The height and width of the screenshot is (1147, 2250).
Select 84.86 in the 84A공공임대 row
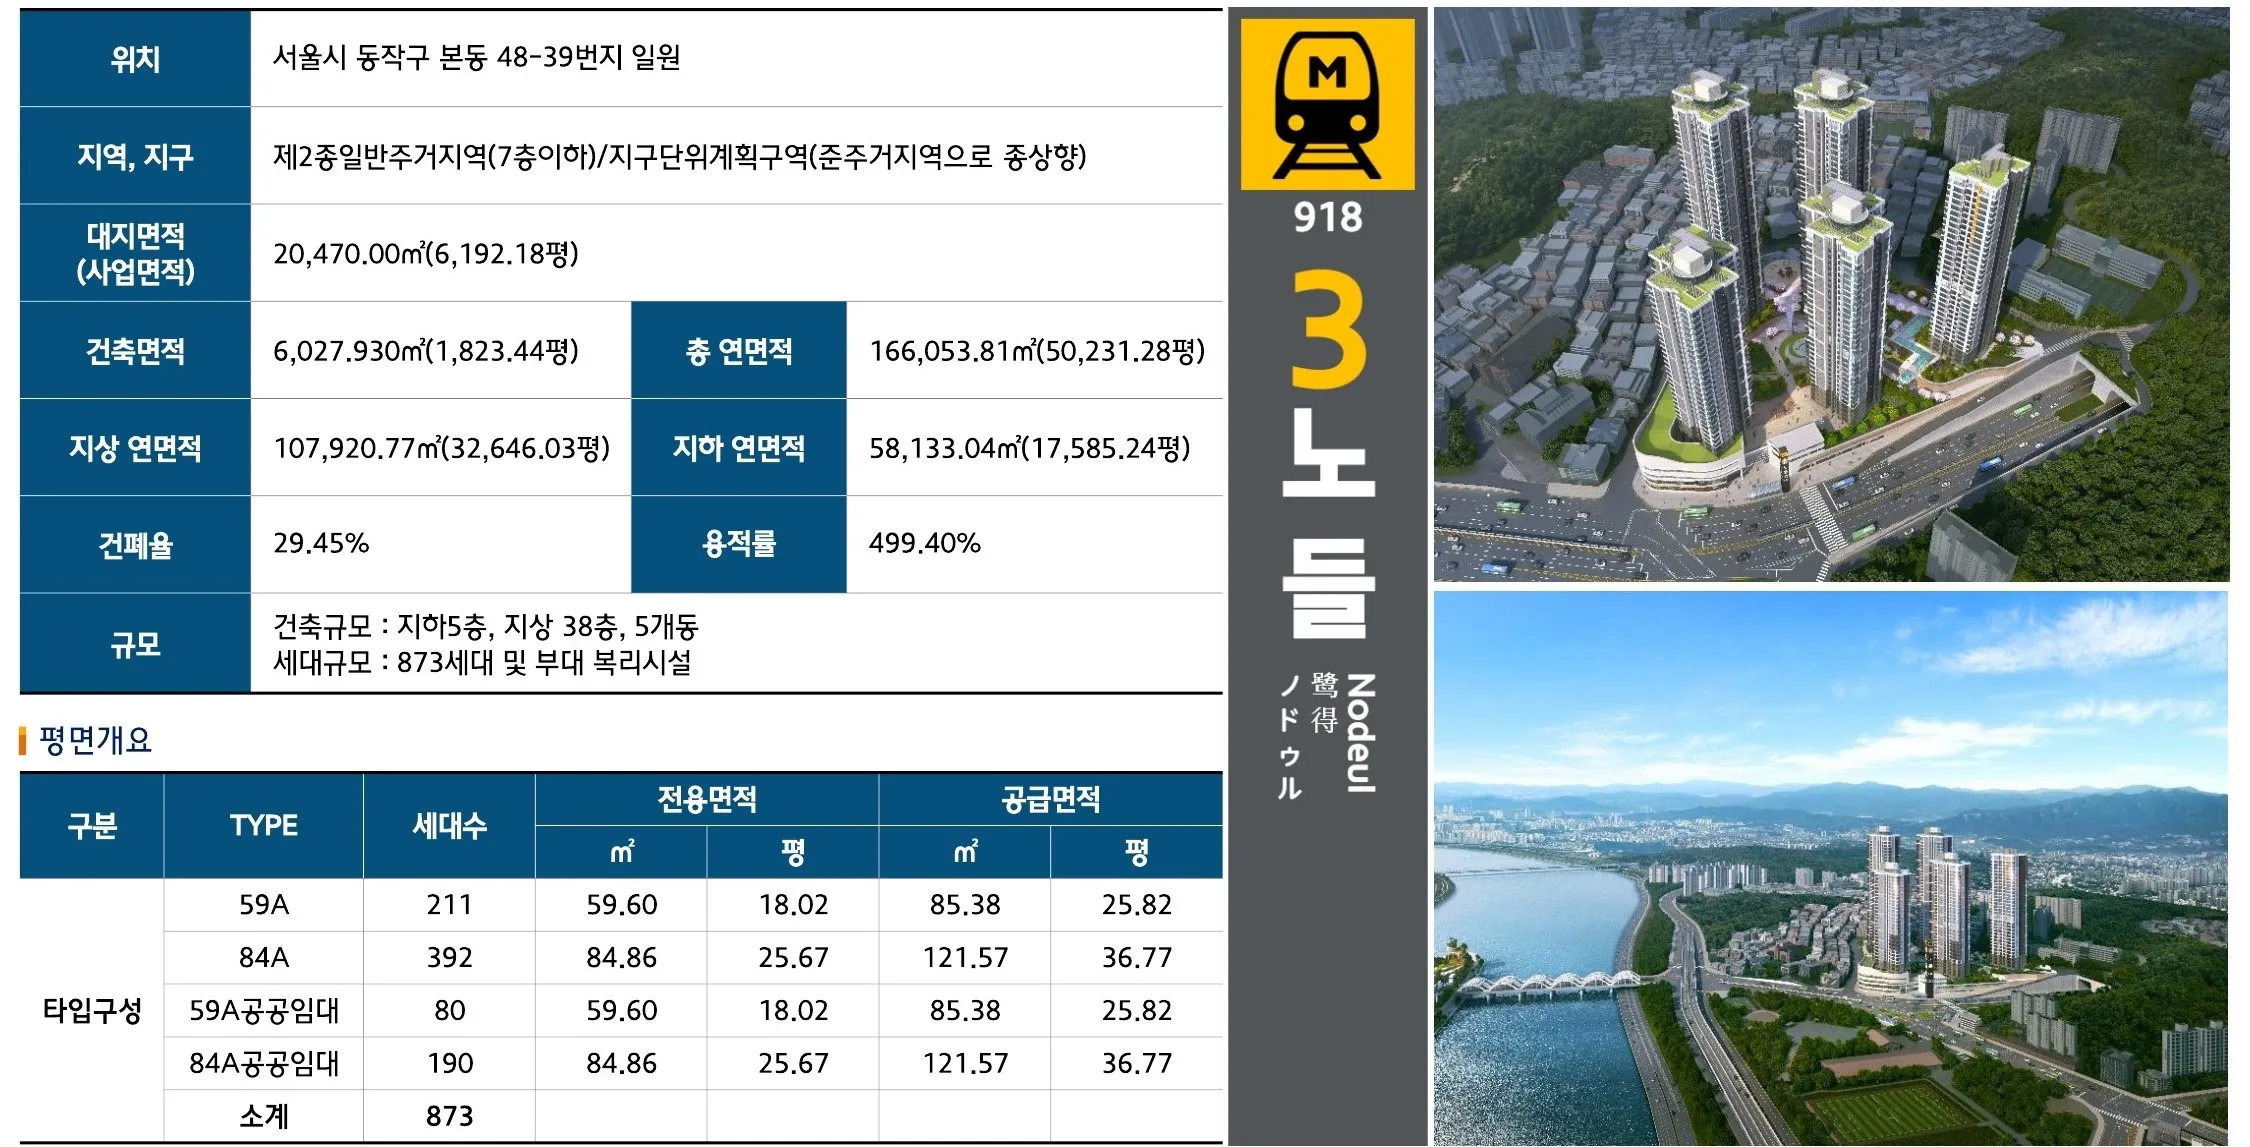pyautogui.click(x=621, y=1064)
